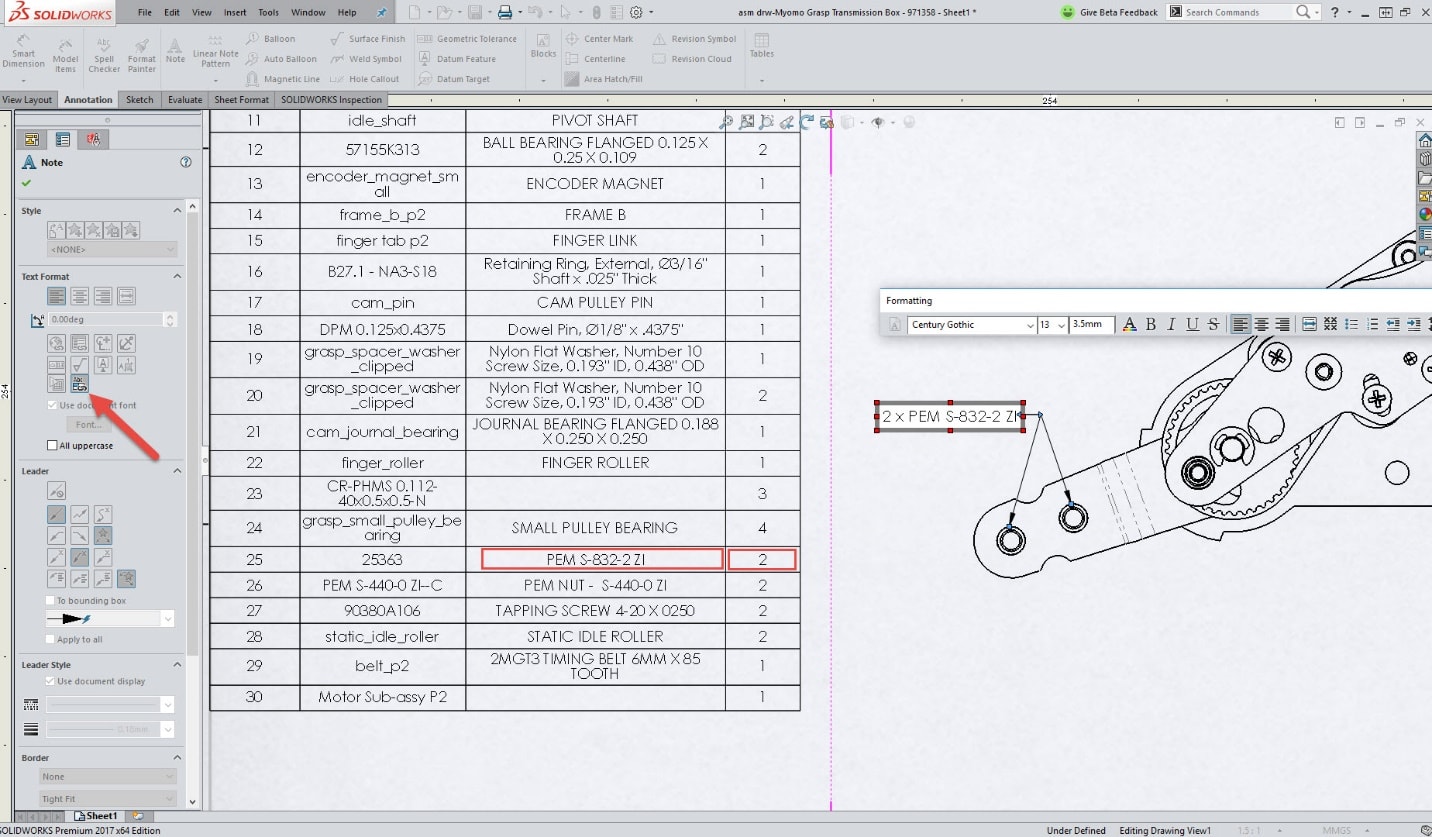This screenshot has height=837, width=1432.
Task: Click the Surface Finish tool
Action: [367, 39]
